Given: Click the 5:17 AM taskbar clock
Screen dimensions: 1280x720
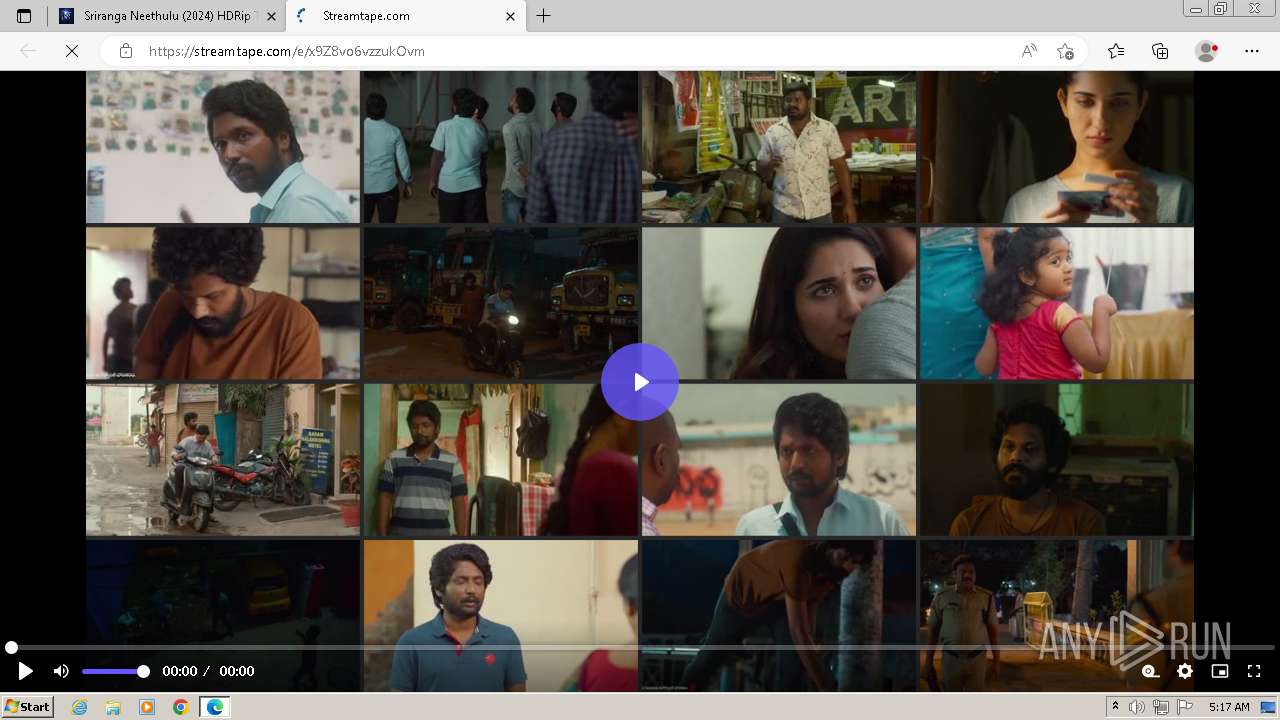Looking at the screenshot, I should click(1229, 707).
